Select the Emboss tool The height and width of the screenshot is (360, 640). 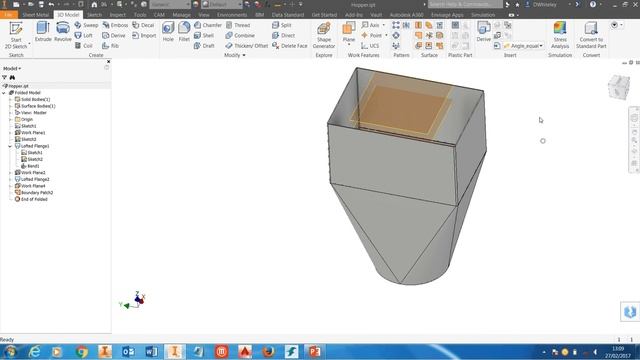click(115, 25)
